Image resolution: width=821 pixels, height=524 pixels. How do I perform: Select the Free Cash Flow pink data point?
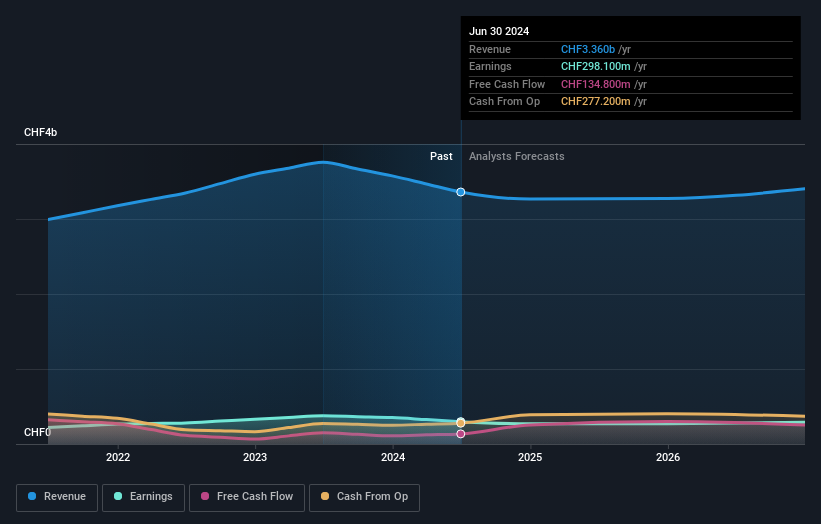461,434
